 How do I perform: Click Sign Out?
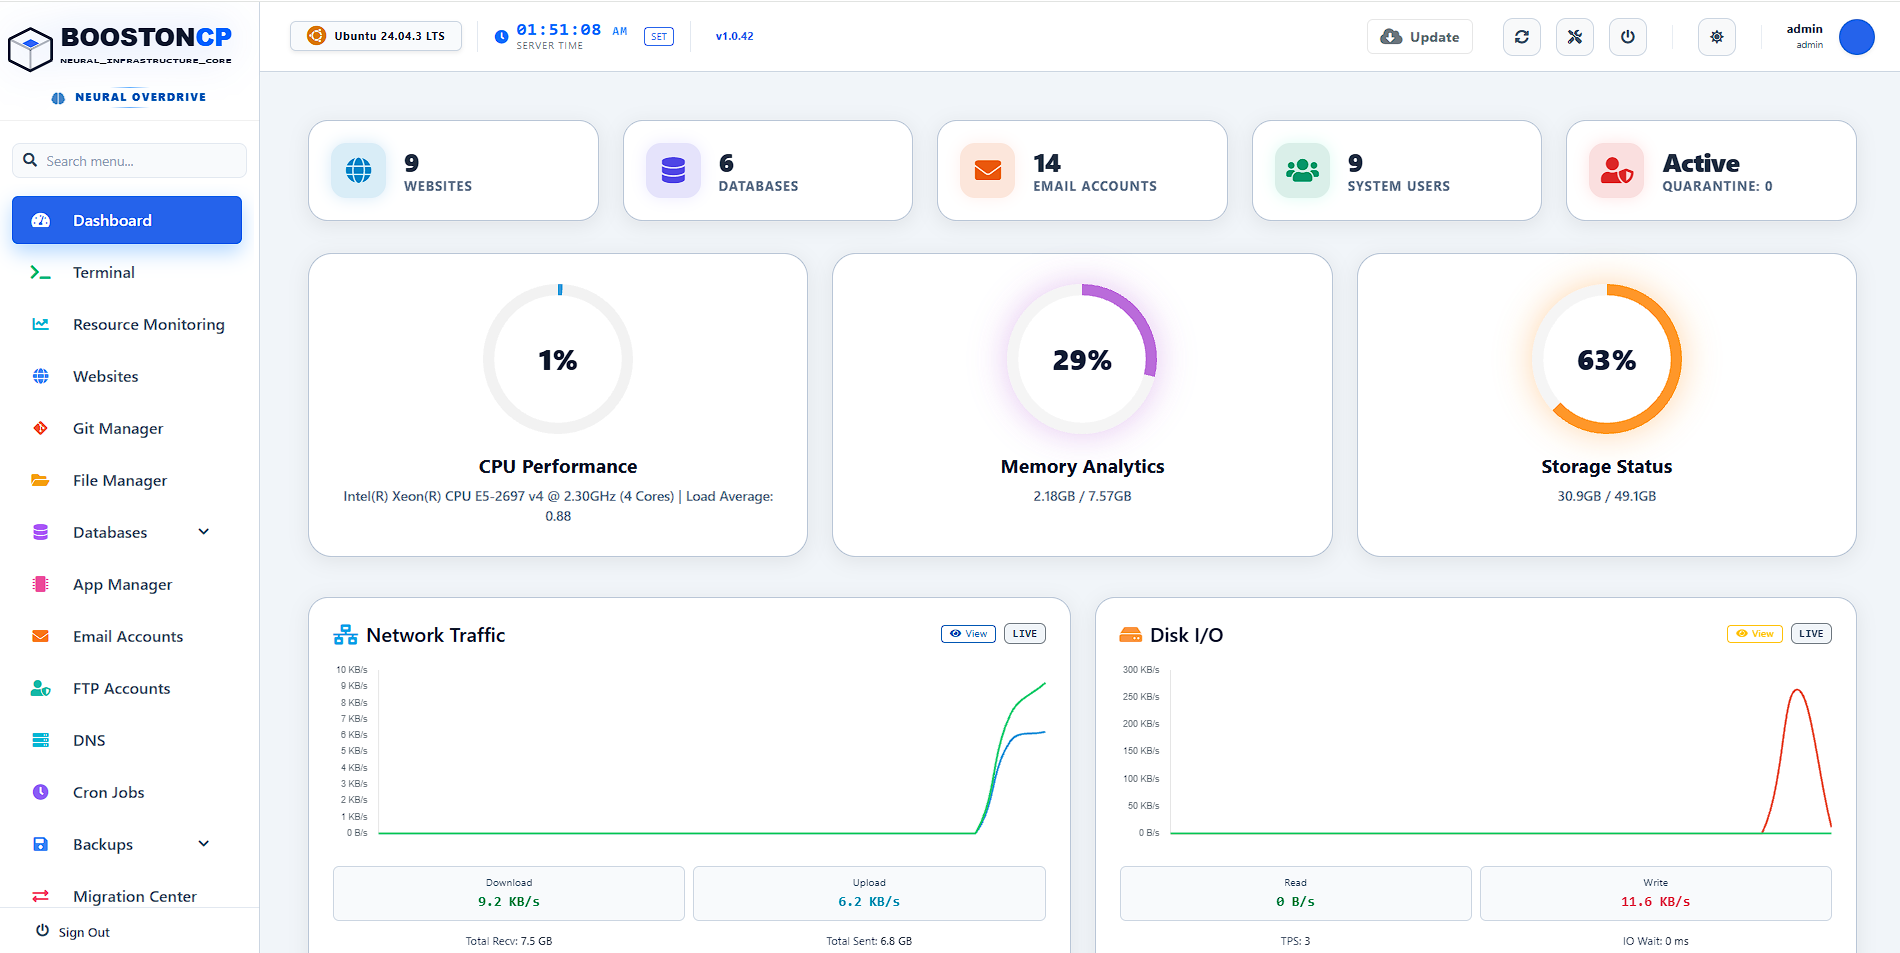click(73, 932)
